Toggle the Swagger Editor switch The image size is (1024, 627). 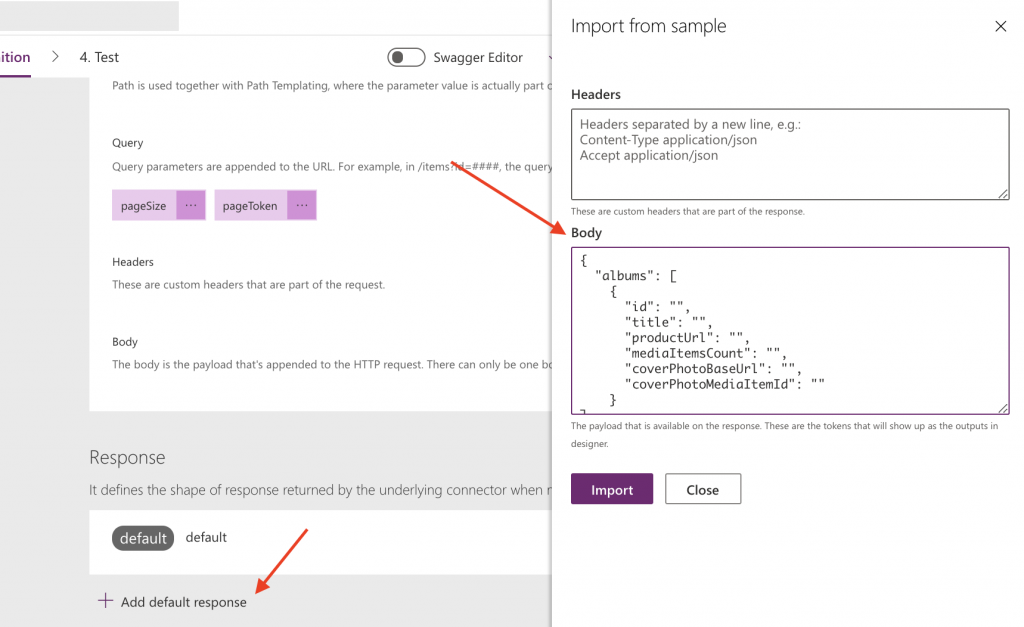coord(407,57)
